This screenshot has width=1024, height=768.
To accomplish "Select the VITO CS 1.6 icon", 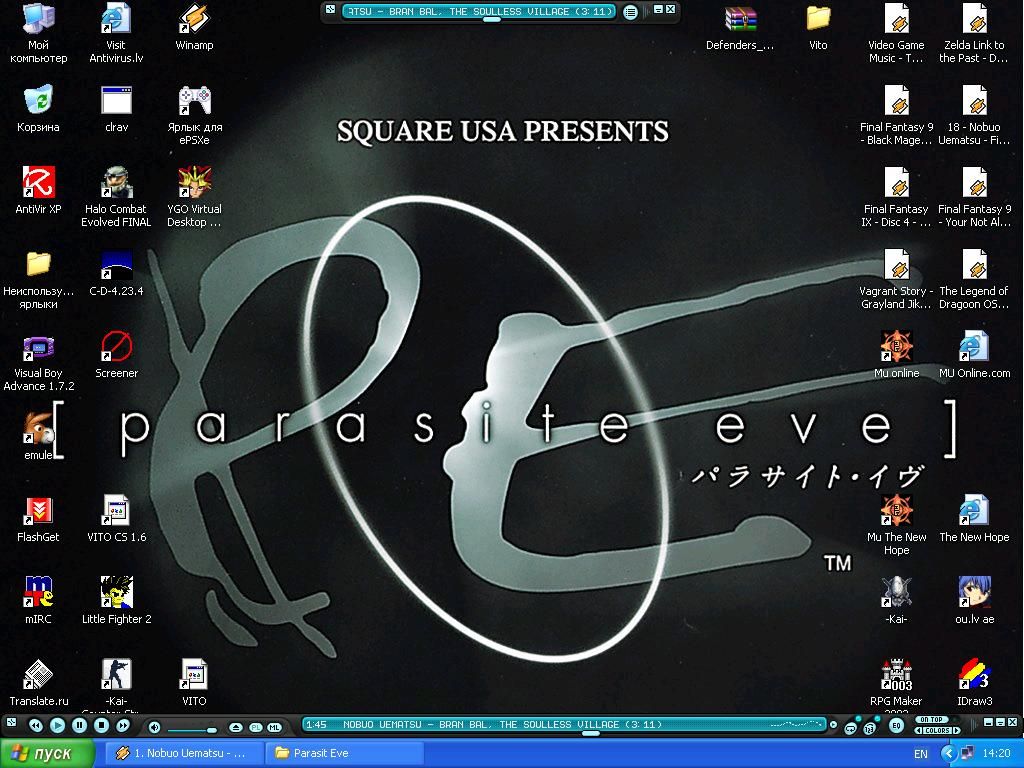I will point(116,519).
